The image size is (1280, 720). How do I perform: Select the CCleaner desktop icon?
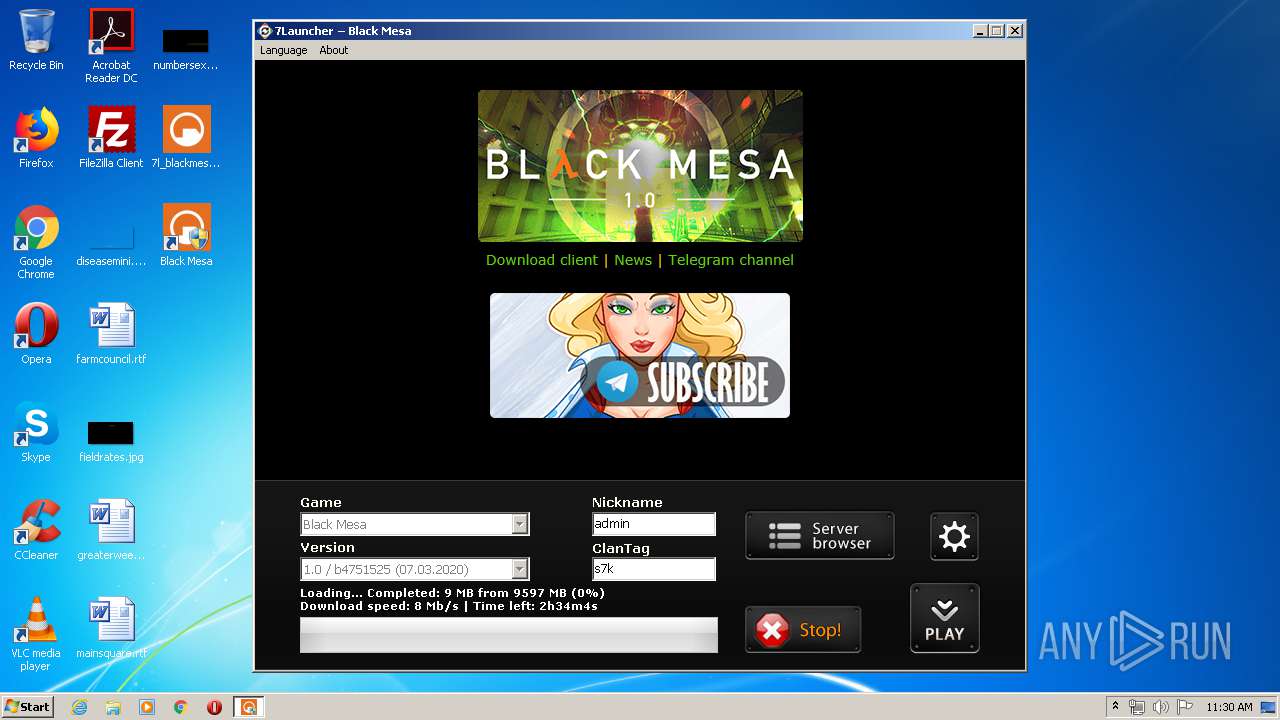point(36,529)
